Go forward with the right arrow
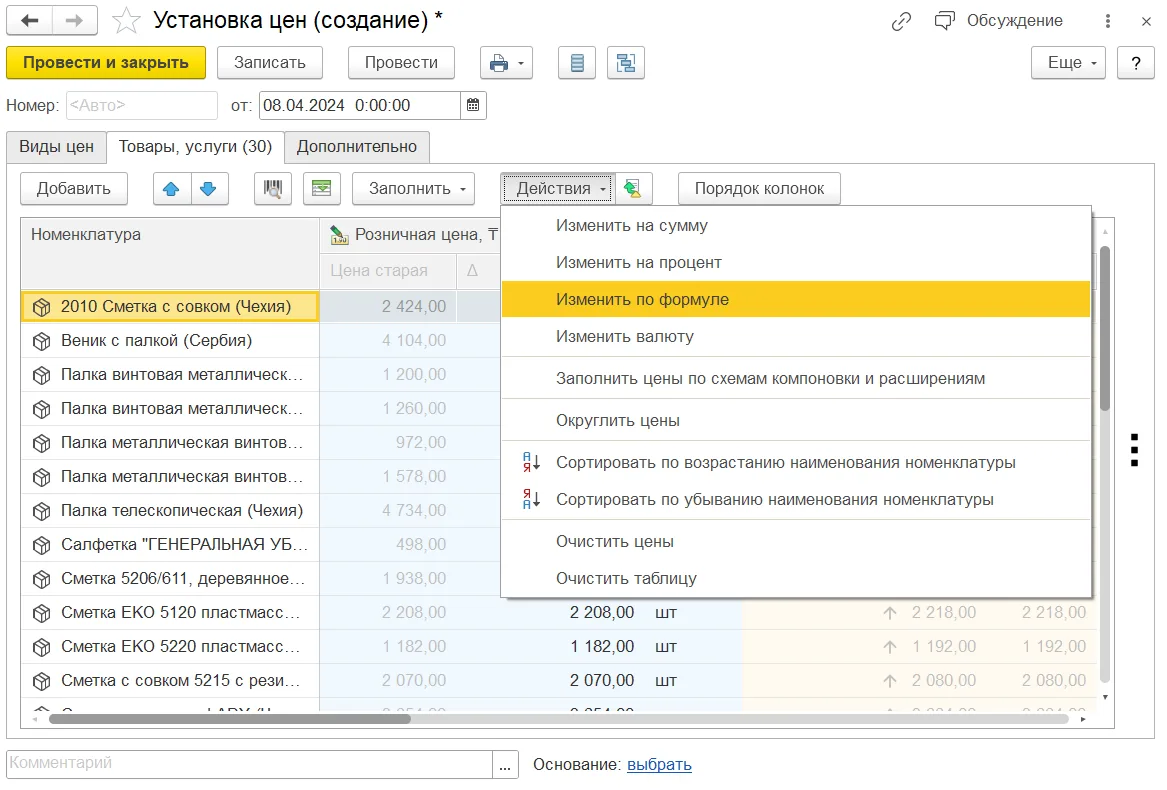Viewport: 1167px width, 790px height. [x=74, y=20]
